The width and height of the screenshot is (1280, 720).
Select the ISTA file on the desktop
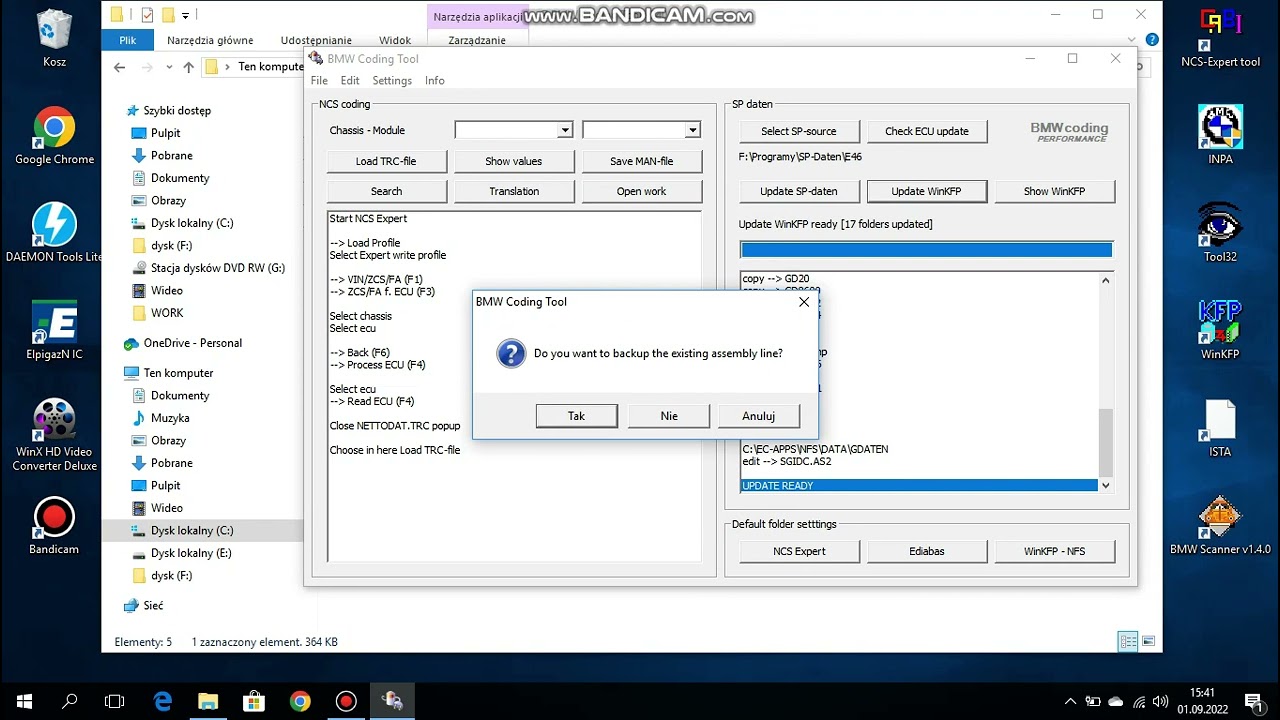[1220, 428]
